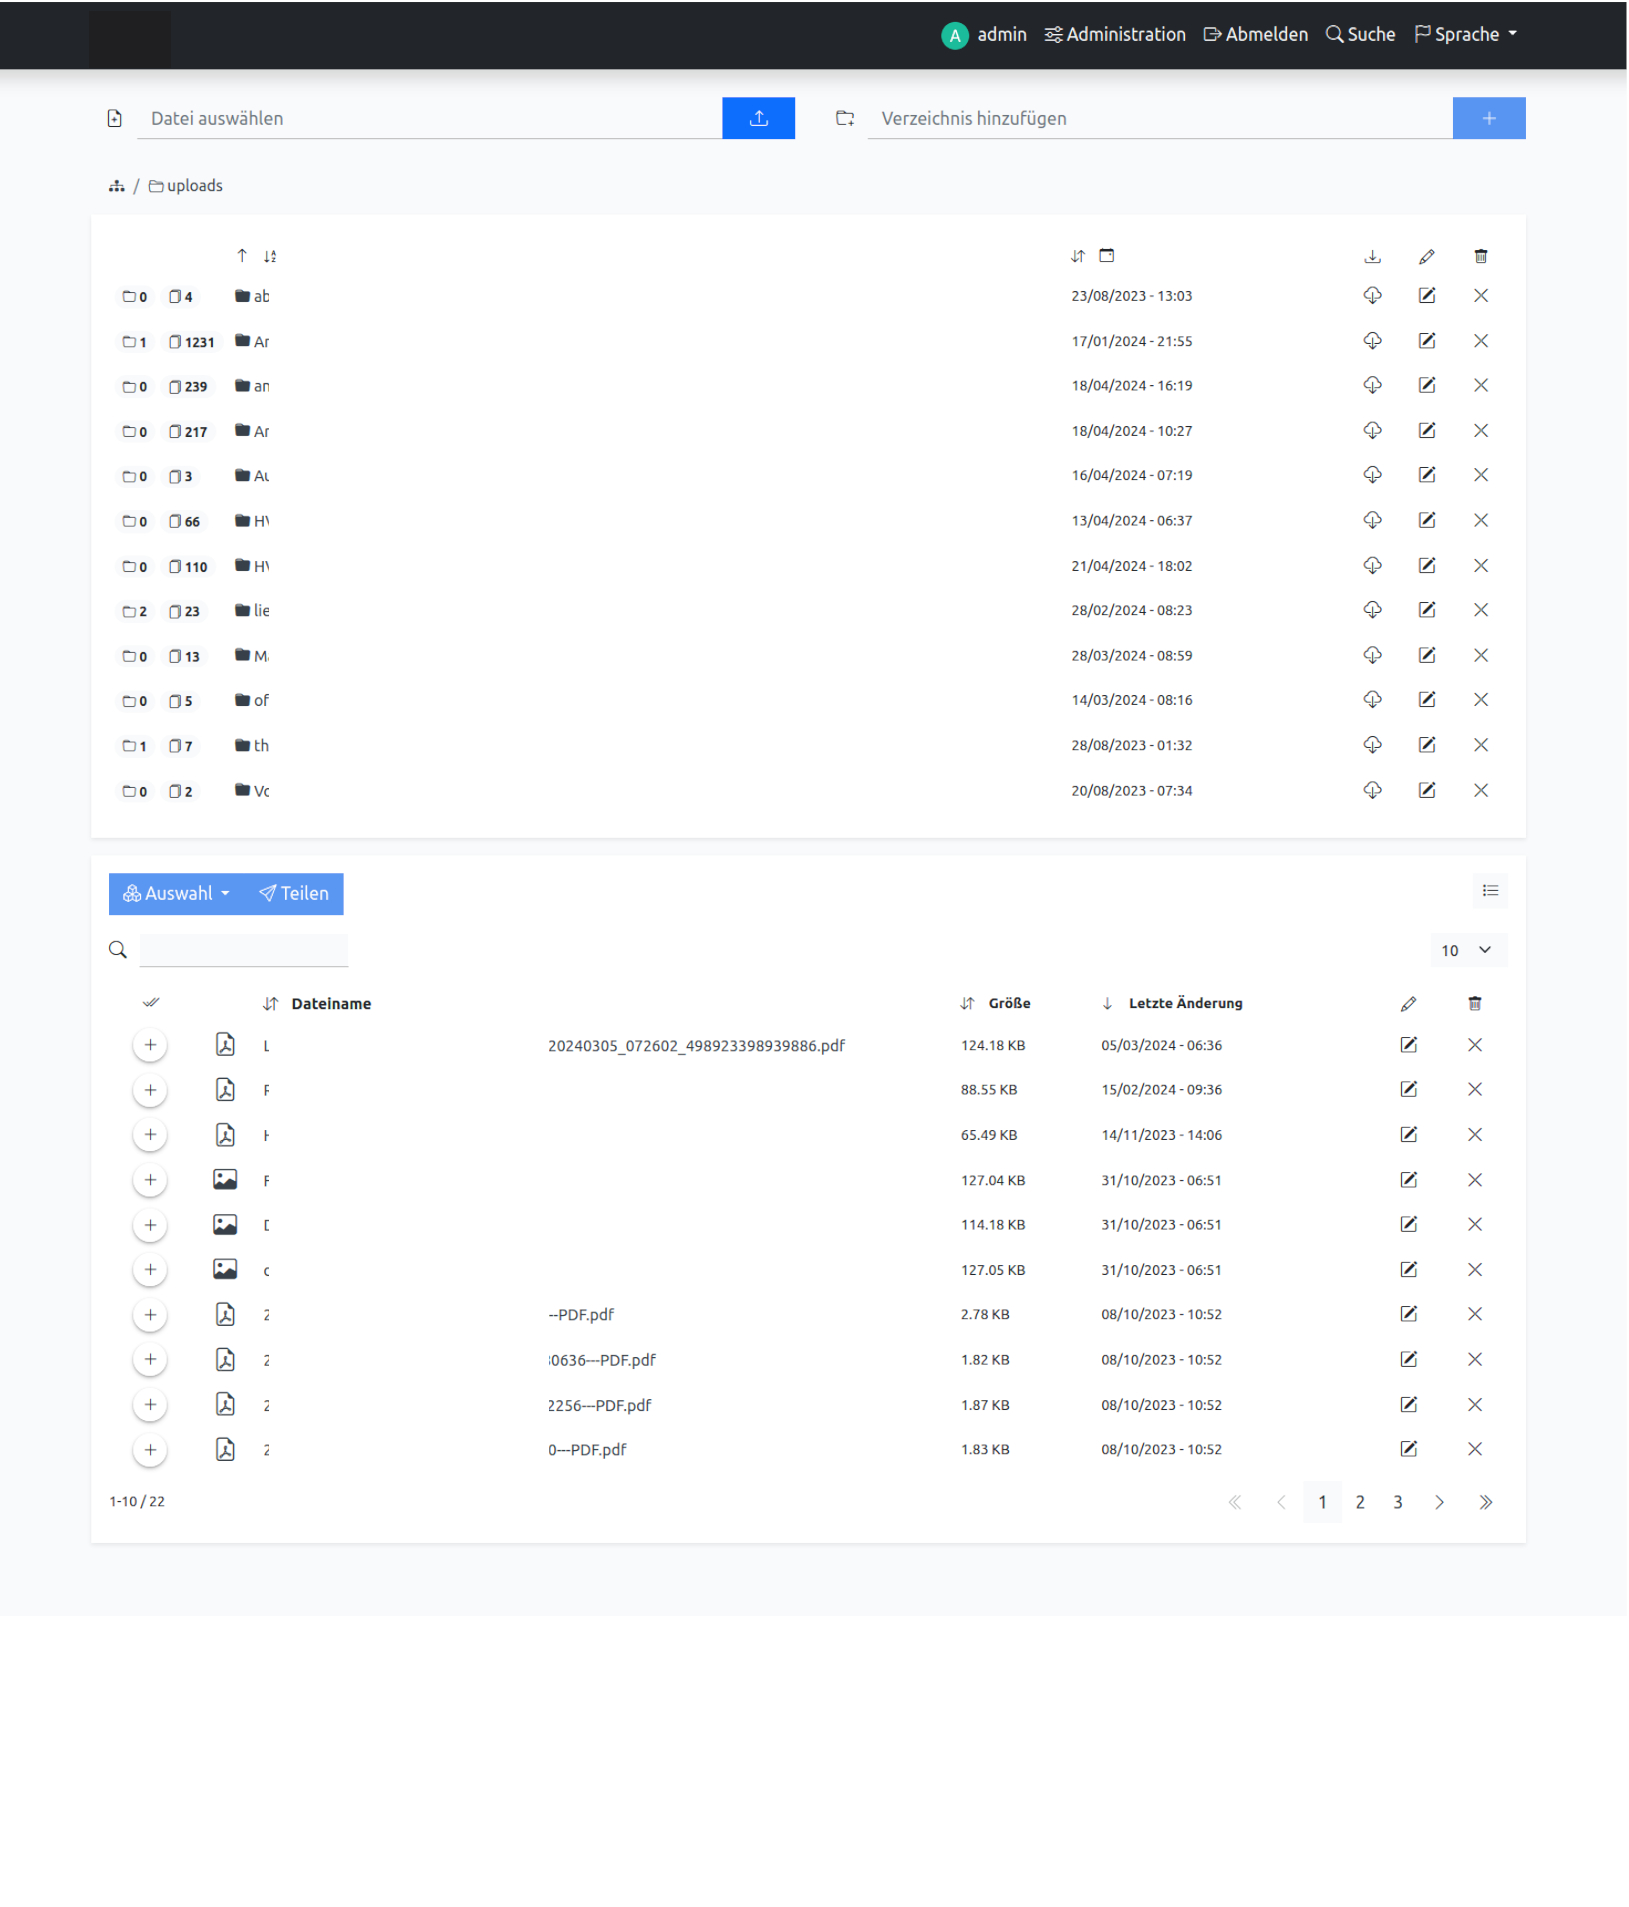1629x1907 pixels.
Task: Click the blue file upload button
Action: click(757, 118)
